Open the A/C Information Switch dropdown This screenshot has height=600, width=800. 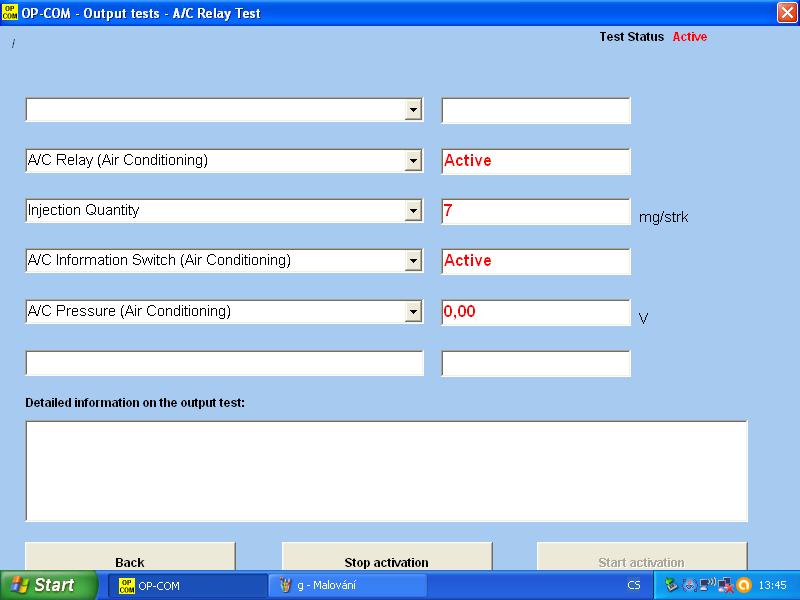click(x=413, y=261)
